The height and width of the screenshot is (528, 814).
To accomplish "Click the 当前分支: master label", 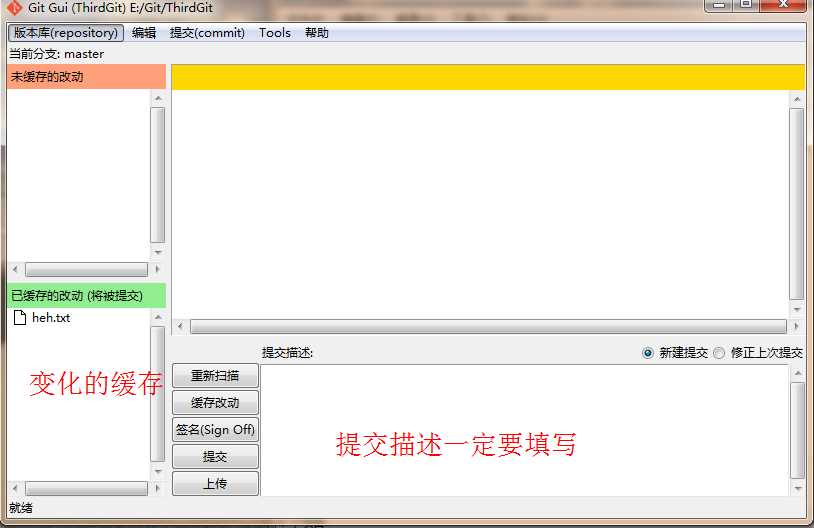I will tap(57, 54).
